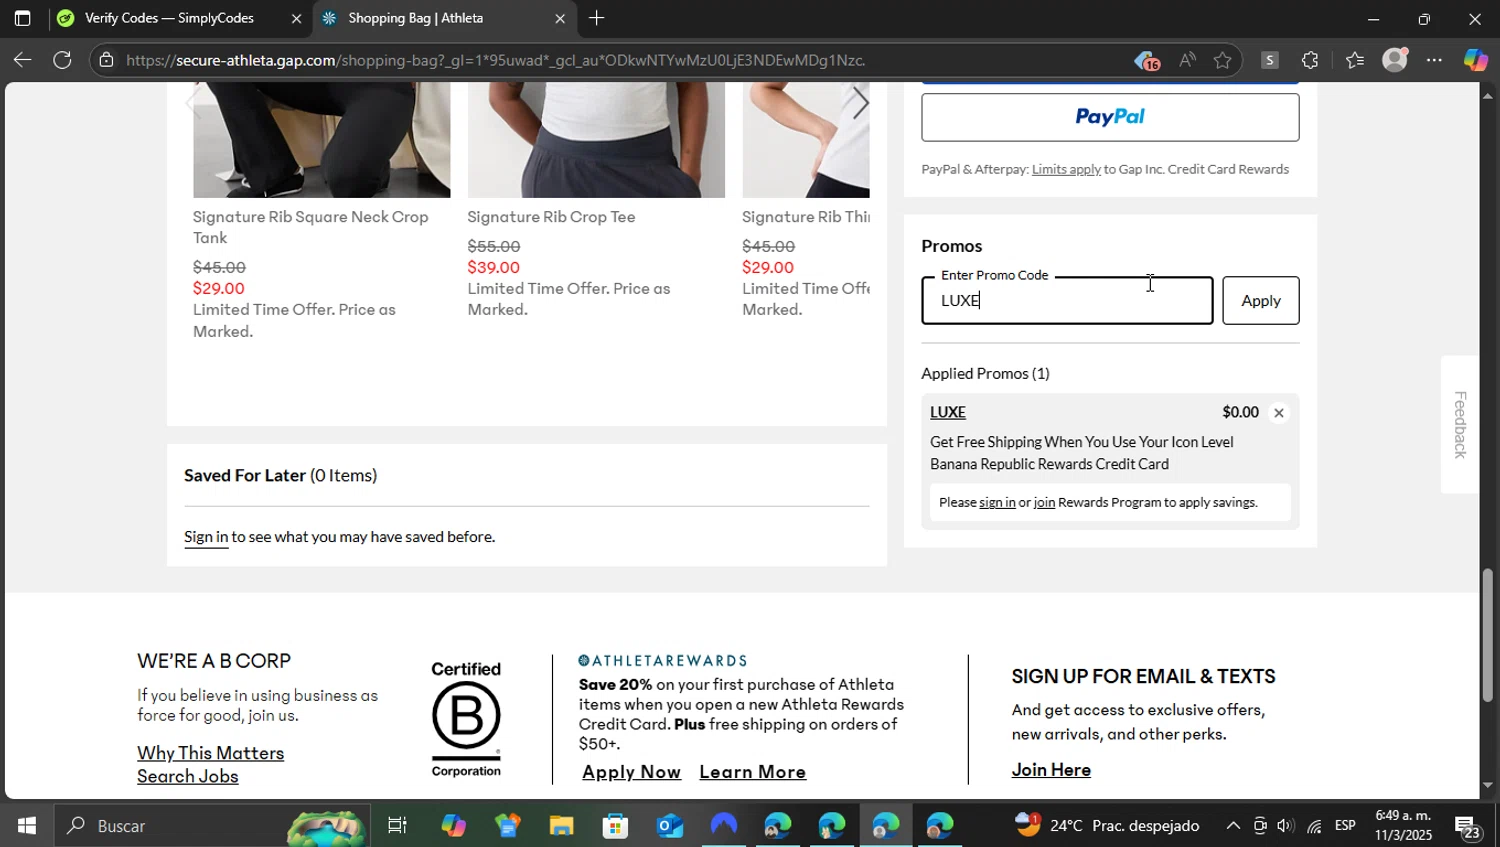
Task: Launch Copilot from the taskbar
Action: point(453,826)
